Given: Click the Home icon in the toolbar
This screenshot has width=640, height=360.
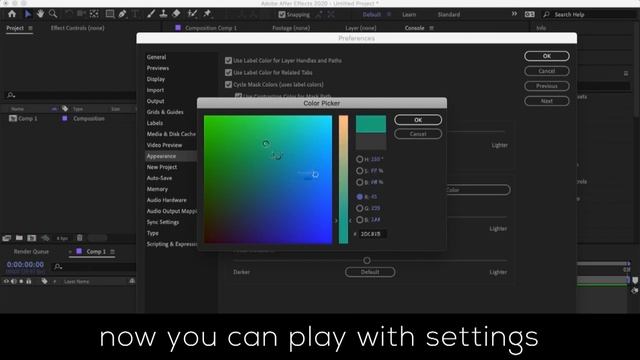Looking at the screenshot, I should 12,14.
